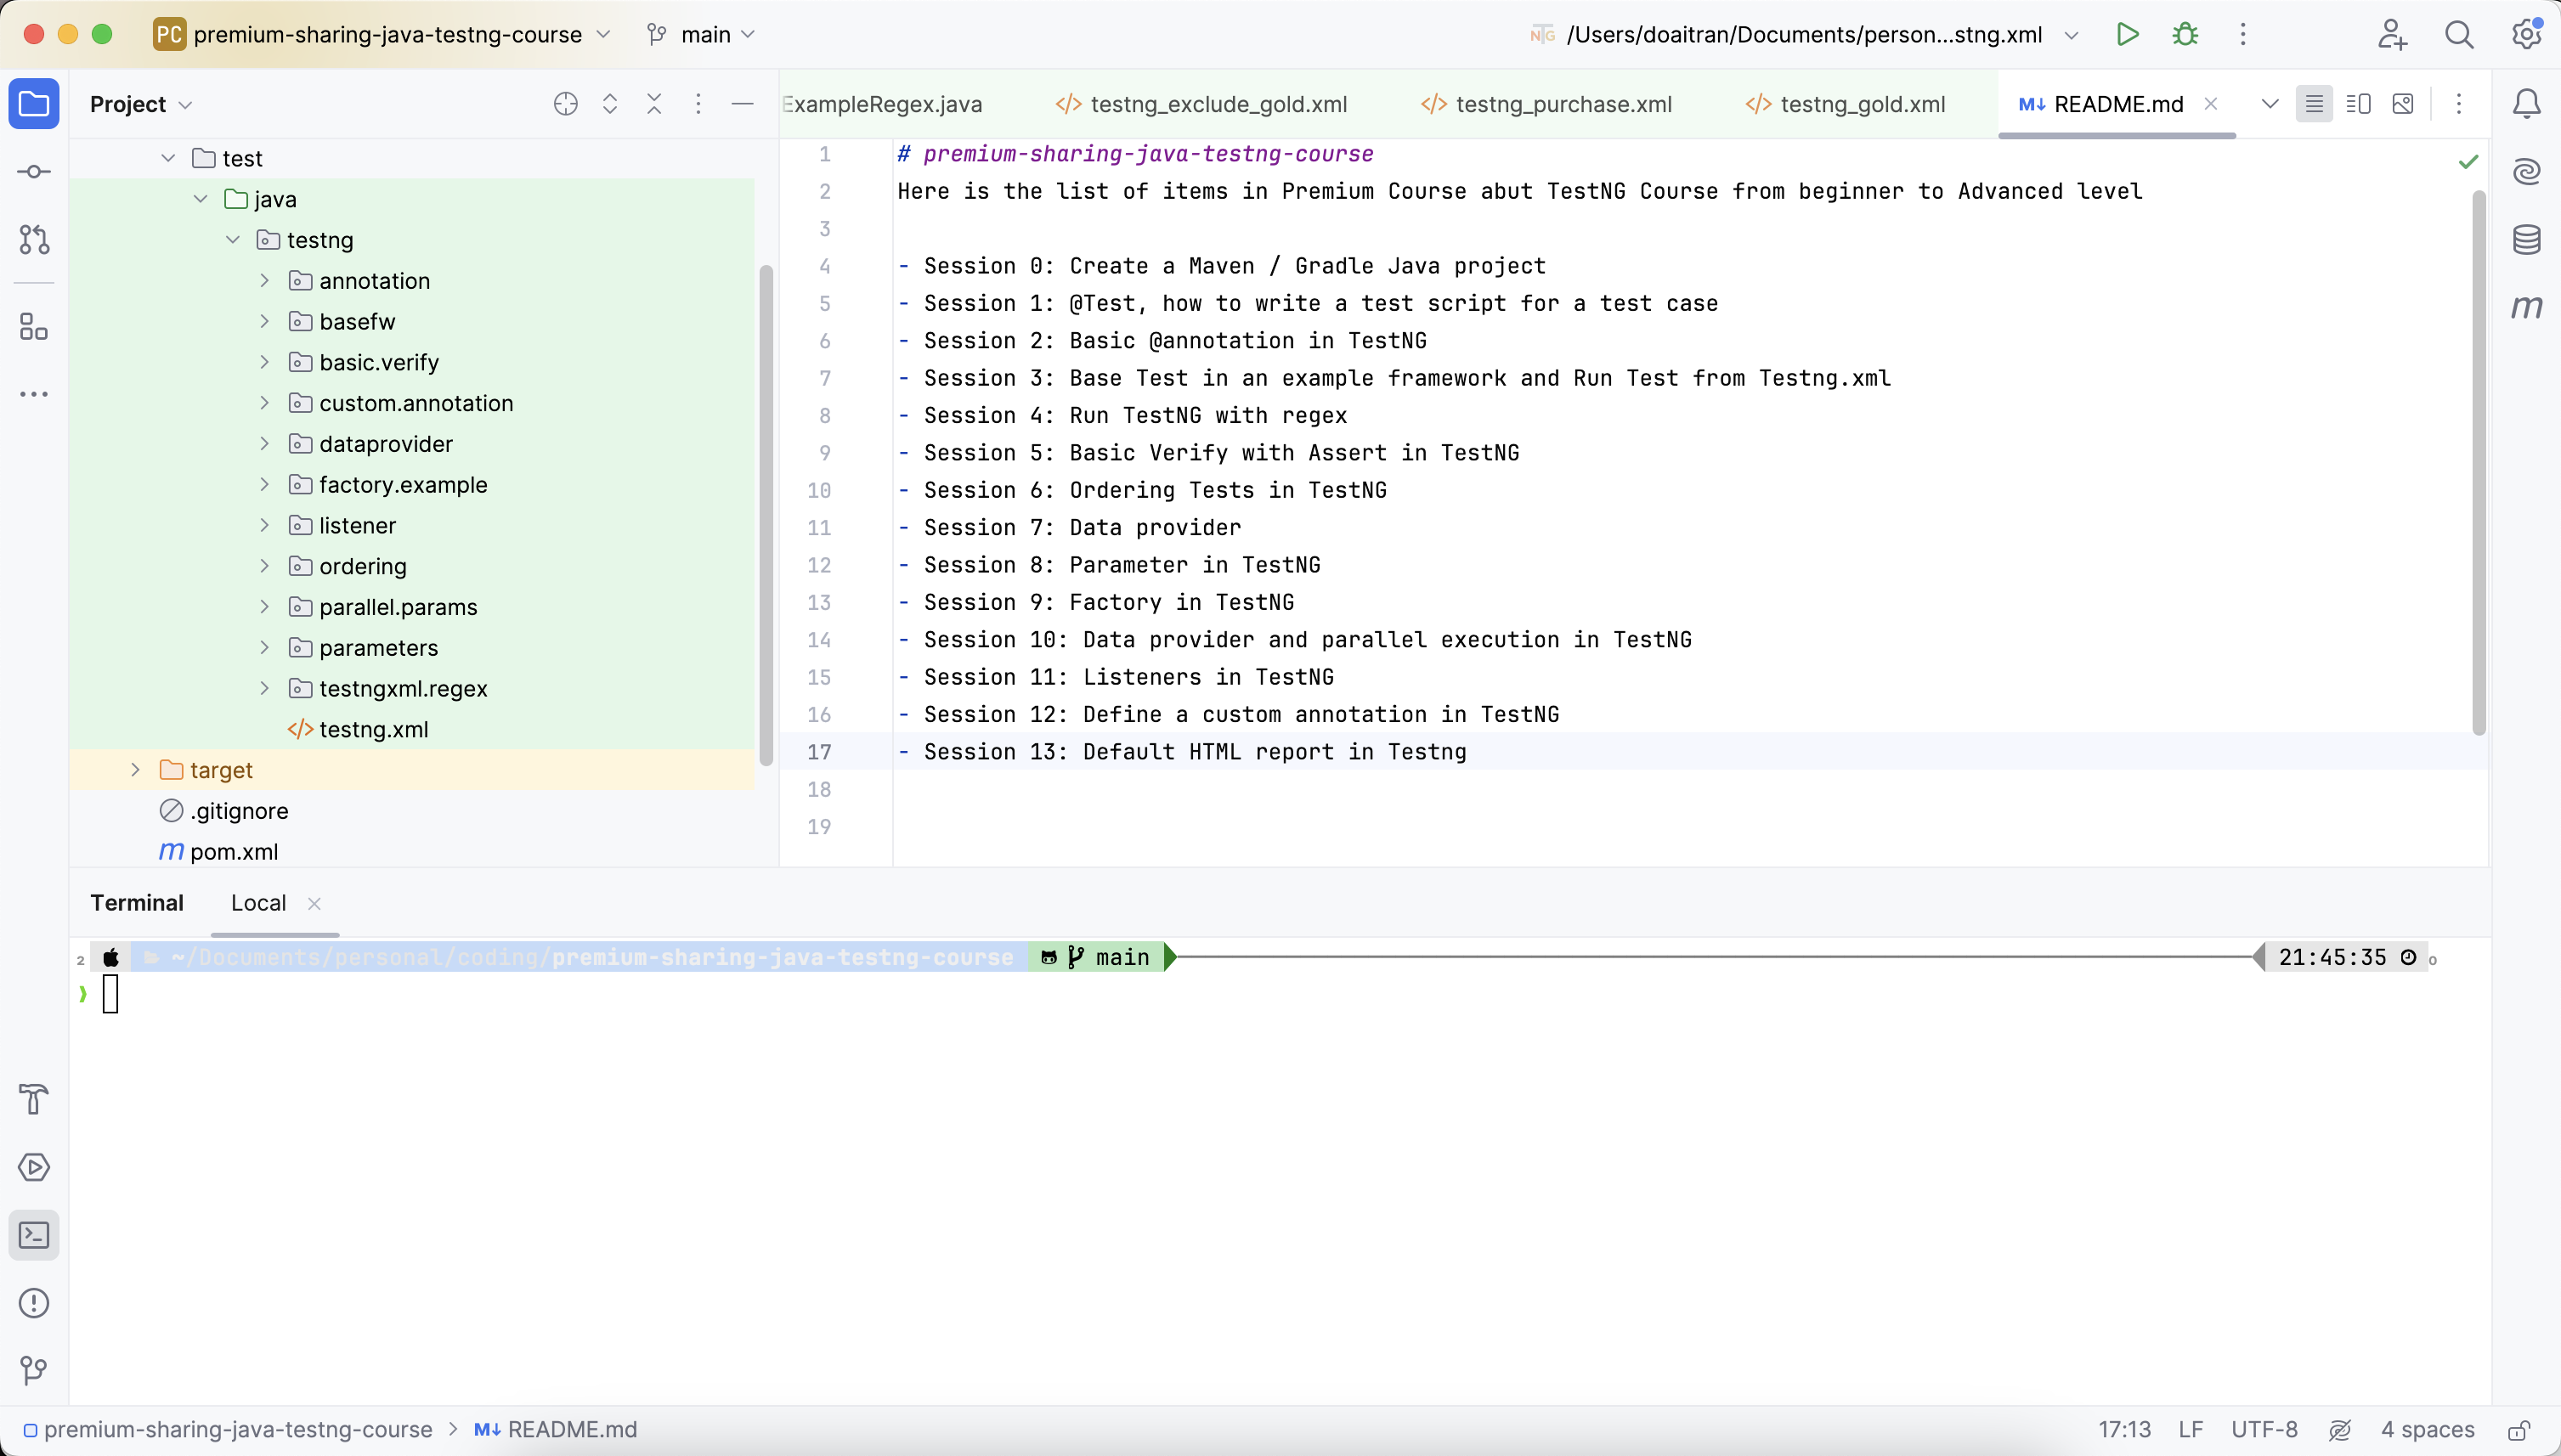The height and width of the screenshot is (1456, 2561).
Task: Click line separator LF in status bar
Action: (2190, 1430)
